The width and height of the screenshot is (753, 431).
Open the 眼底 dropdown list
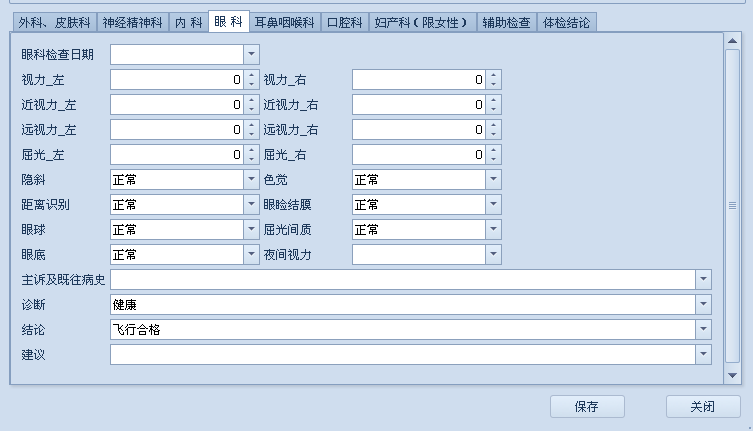(x=251, y=254)
